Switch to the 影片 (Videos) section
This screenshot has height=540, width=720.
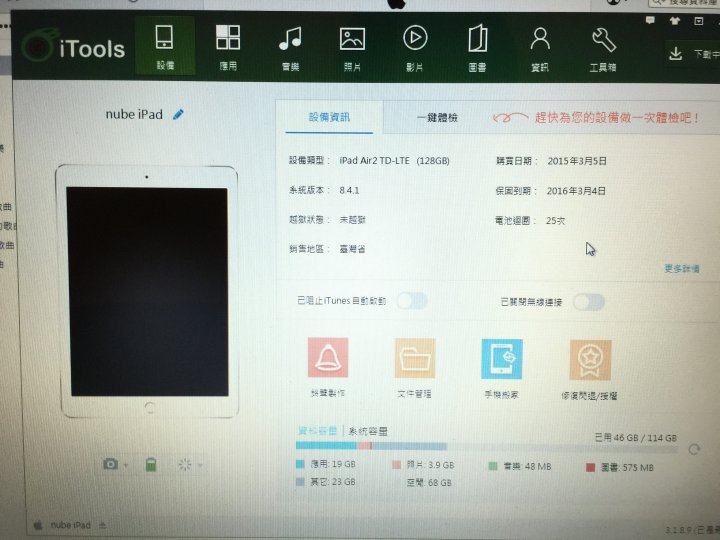click(415, 48)
